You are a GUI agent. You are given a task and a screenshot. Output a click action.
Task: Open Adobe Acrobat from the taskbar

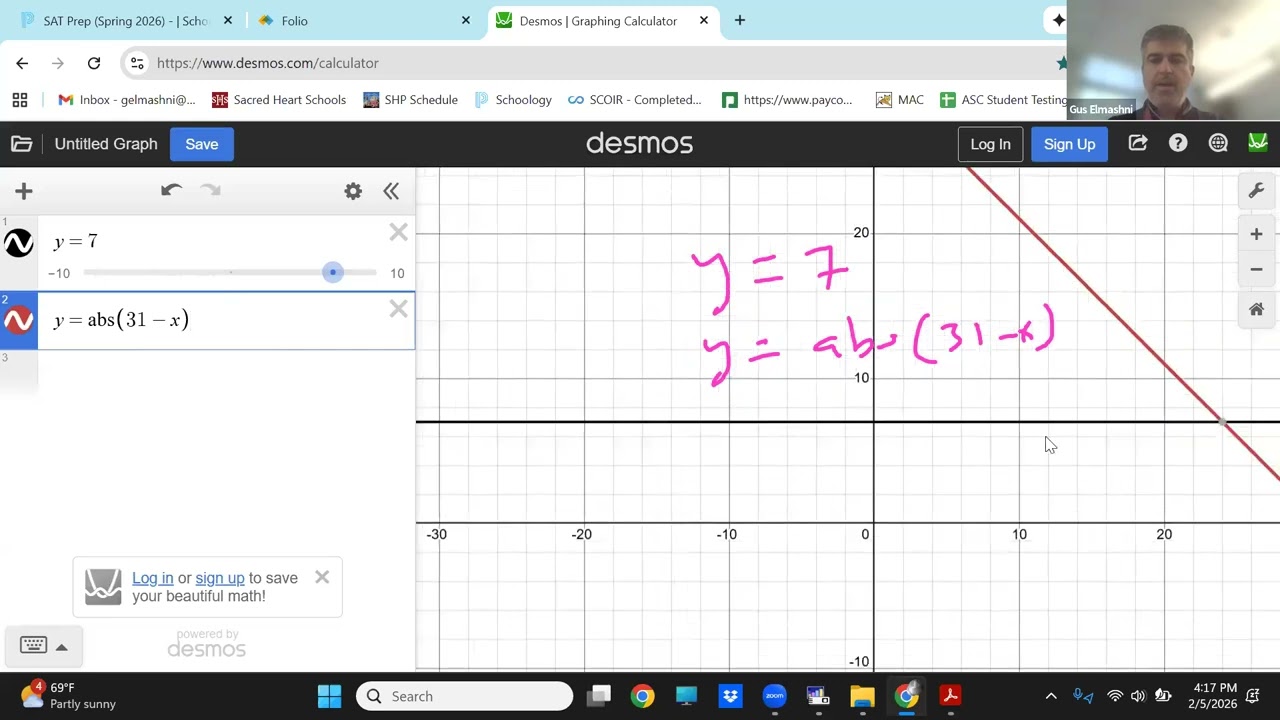coord(950,696)
